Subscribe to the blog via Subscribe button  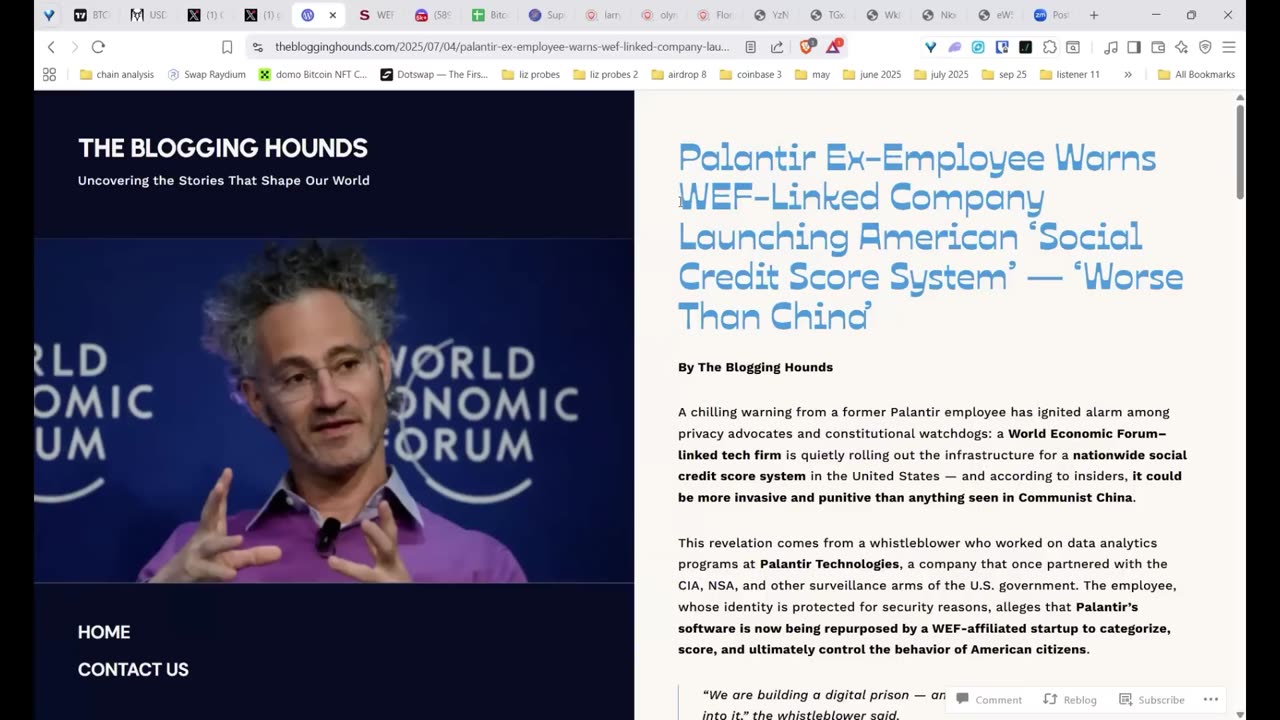click(x=1152, y=699)
